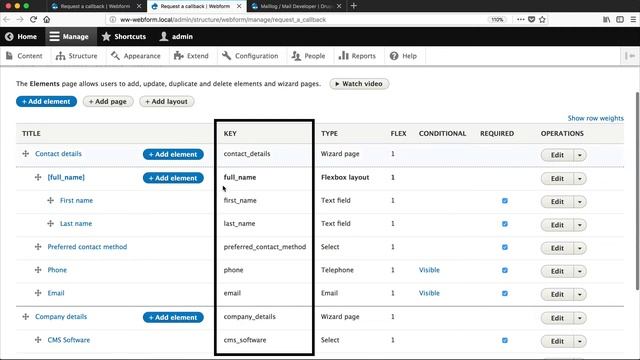The height and width of the screenshot is (360, 640).
Task: Click Edit button for Email row
Action: [557, 294]
